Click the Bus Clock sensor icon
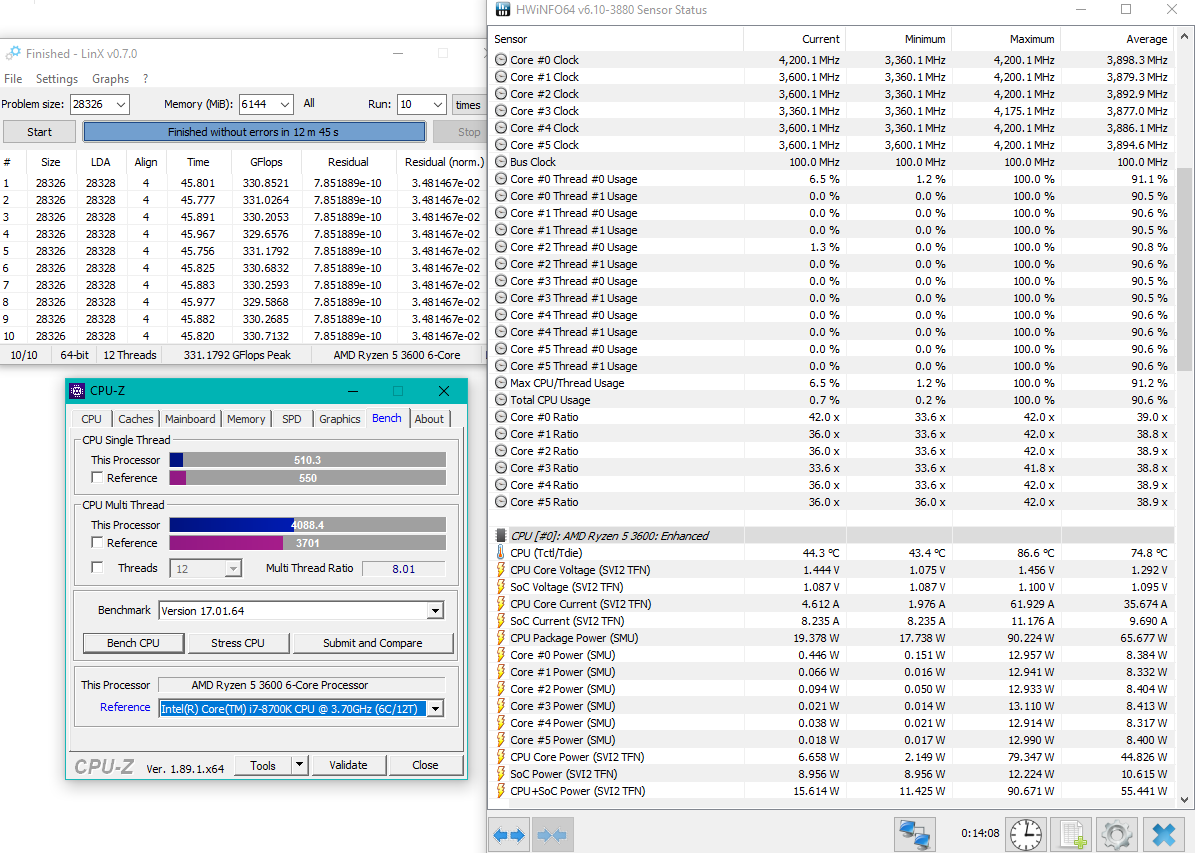 click(x=501, y=162)
